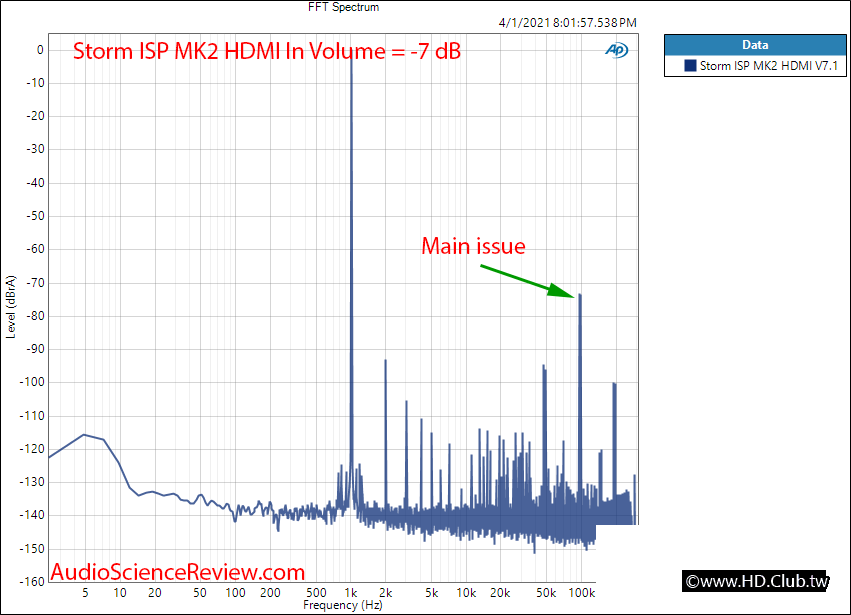Click the '20k' frequency axis tick label
The image size is (851, 615).
[500, 593]
